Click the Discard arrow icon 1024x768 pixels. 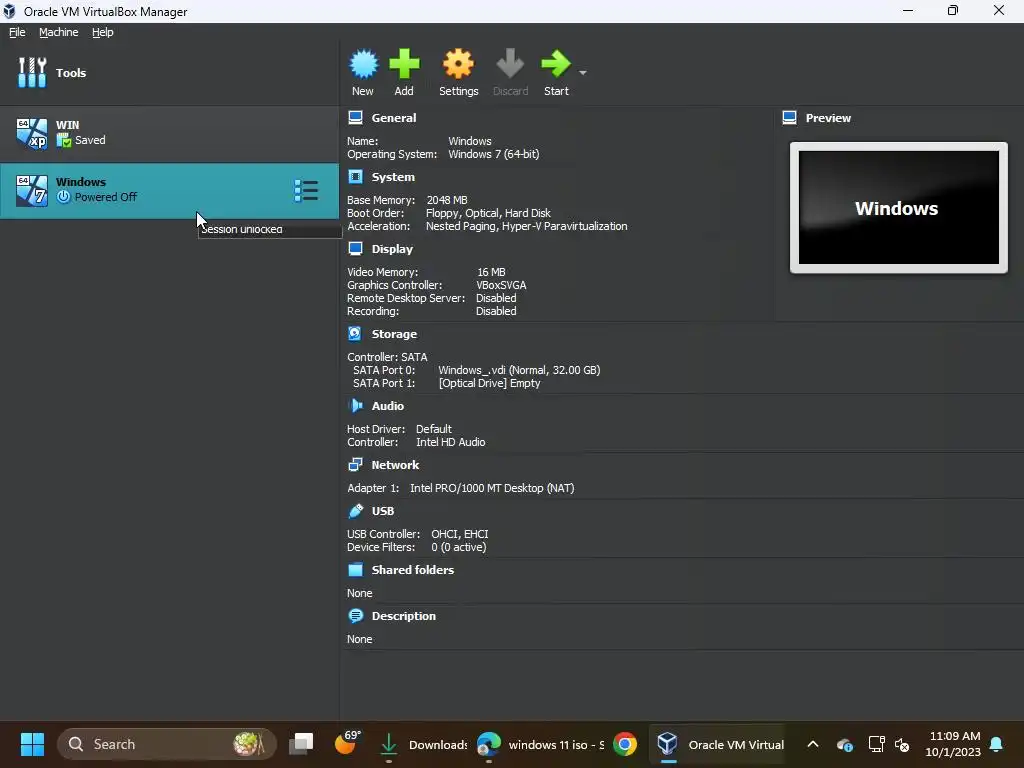510,64
